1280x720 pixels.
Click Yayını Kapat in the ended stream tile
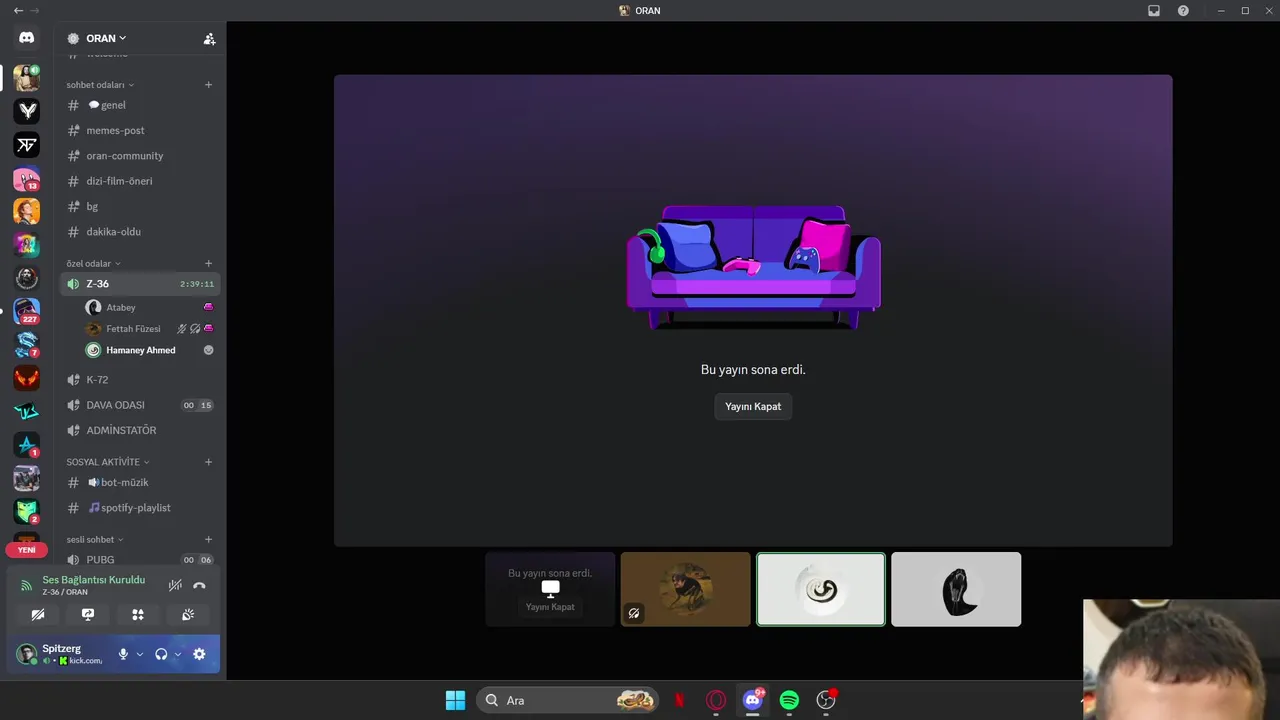tap(550, 607)
